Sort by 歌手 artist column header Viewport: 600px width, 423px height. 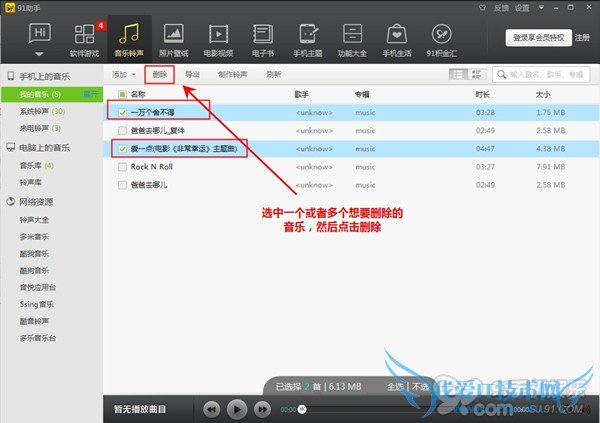click(x=302, y=94)
